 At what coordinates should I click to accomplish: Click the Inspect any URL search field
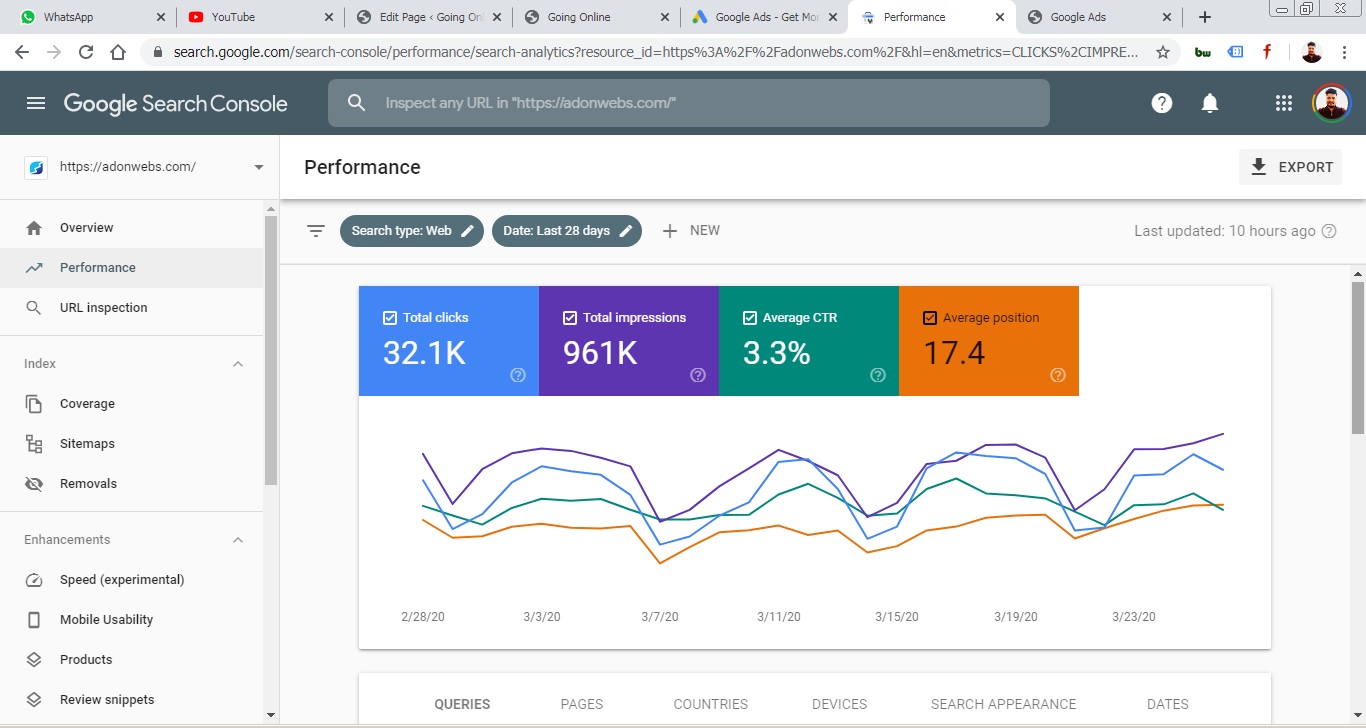[689, 103]
